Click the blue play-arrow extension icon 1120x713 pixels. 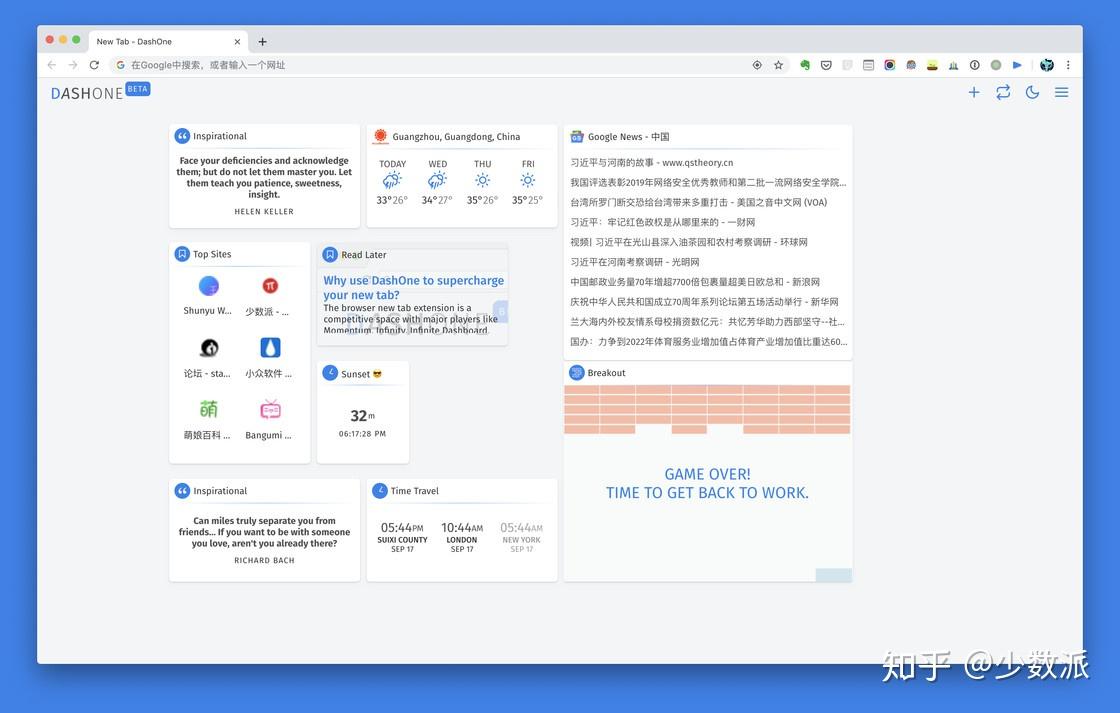[1017, 65]
